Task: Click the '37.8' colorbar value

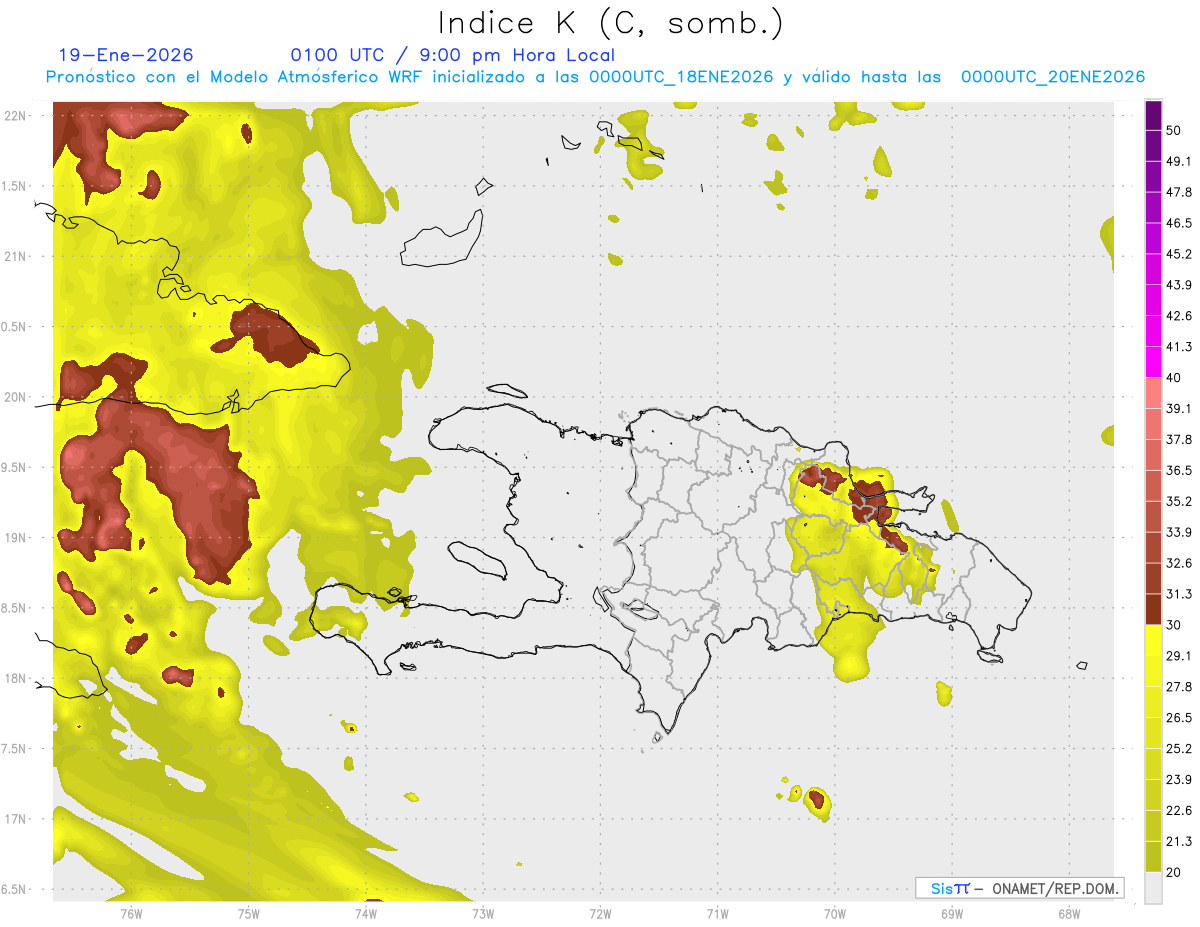Action: 1179,439
